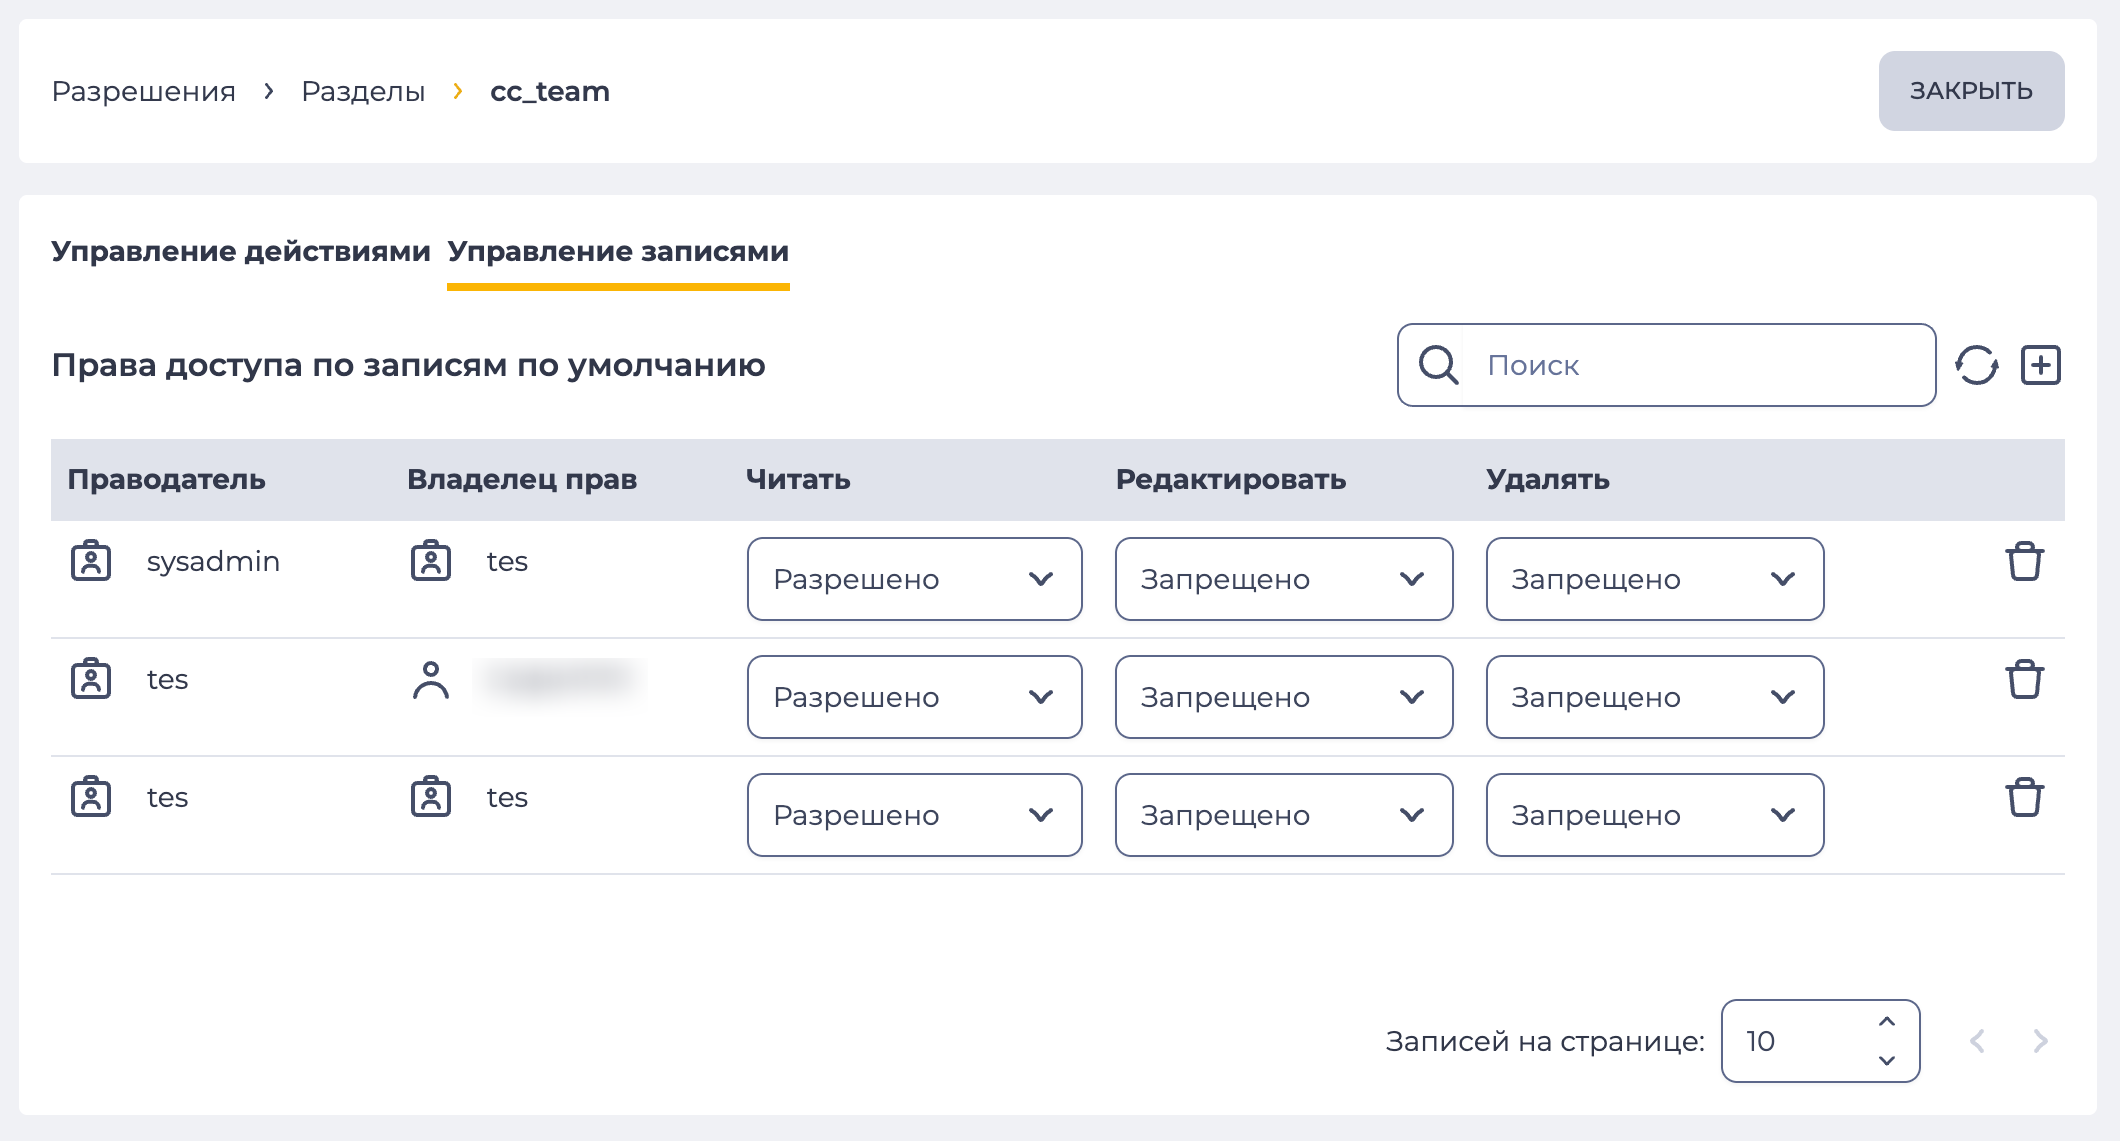Viewport: 2120px width, 1141px height.
Task: Open the Читать dropdown in second row
Action: (x=915, y=697)
